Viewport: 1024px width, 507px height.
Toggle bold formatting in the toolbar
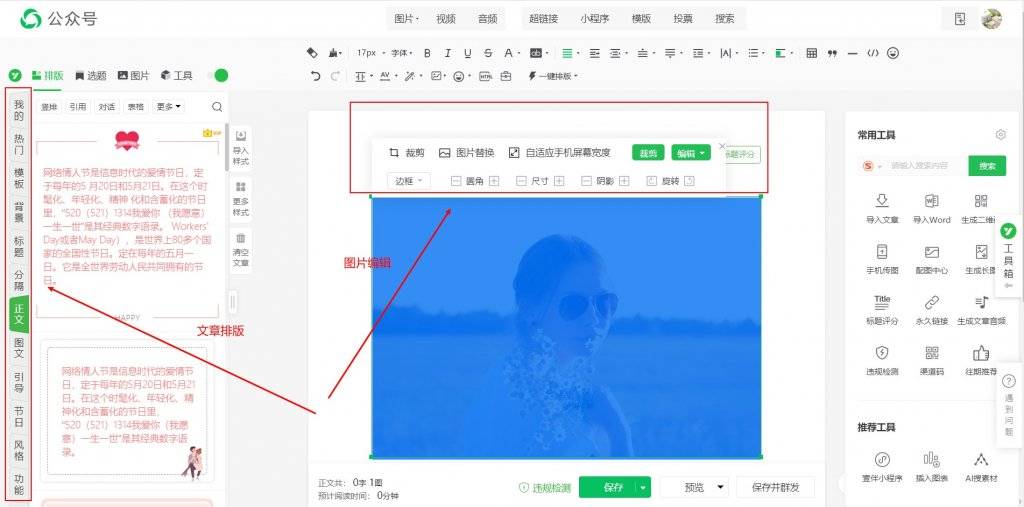tap(428, 54)
